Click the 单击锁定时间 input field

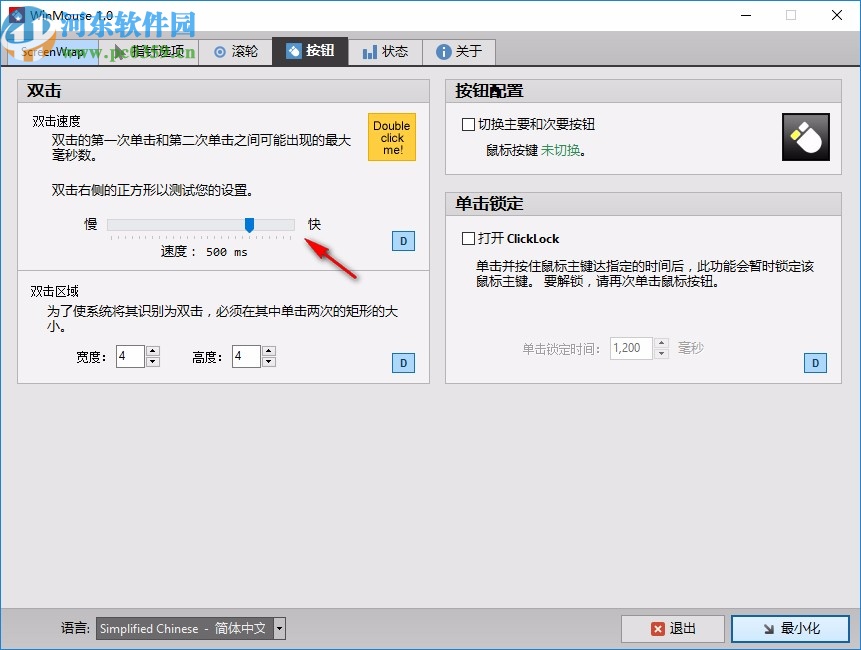coord(631,348)
